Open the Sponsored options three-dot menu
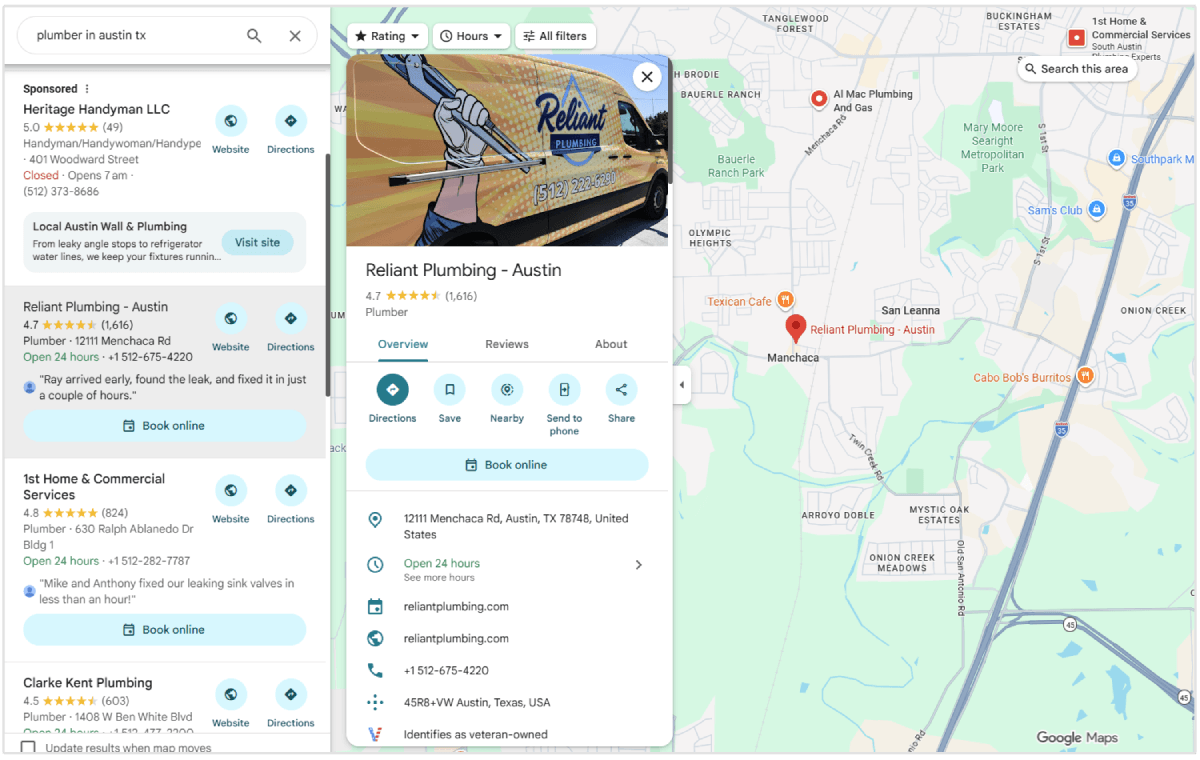Viewport: 1200px width, 760px height. (x=87, y=89)
